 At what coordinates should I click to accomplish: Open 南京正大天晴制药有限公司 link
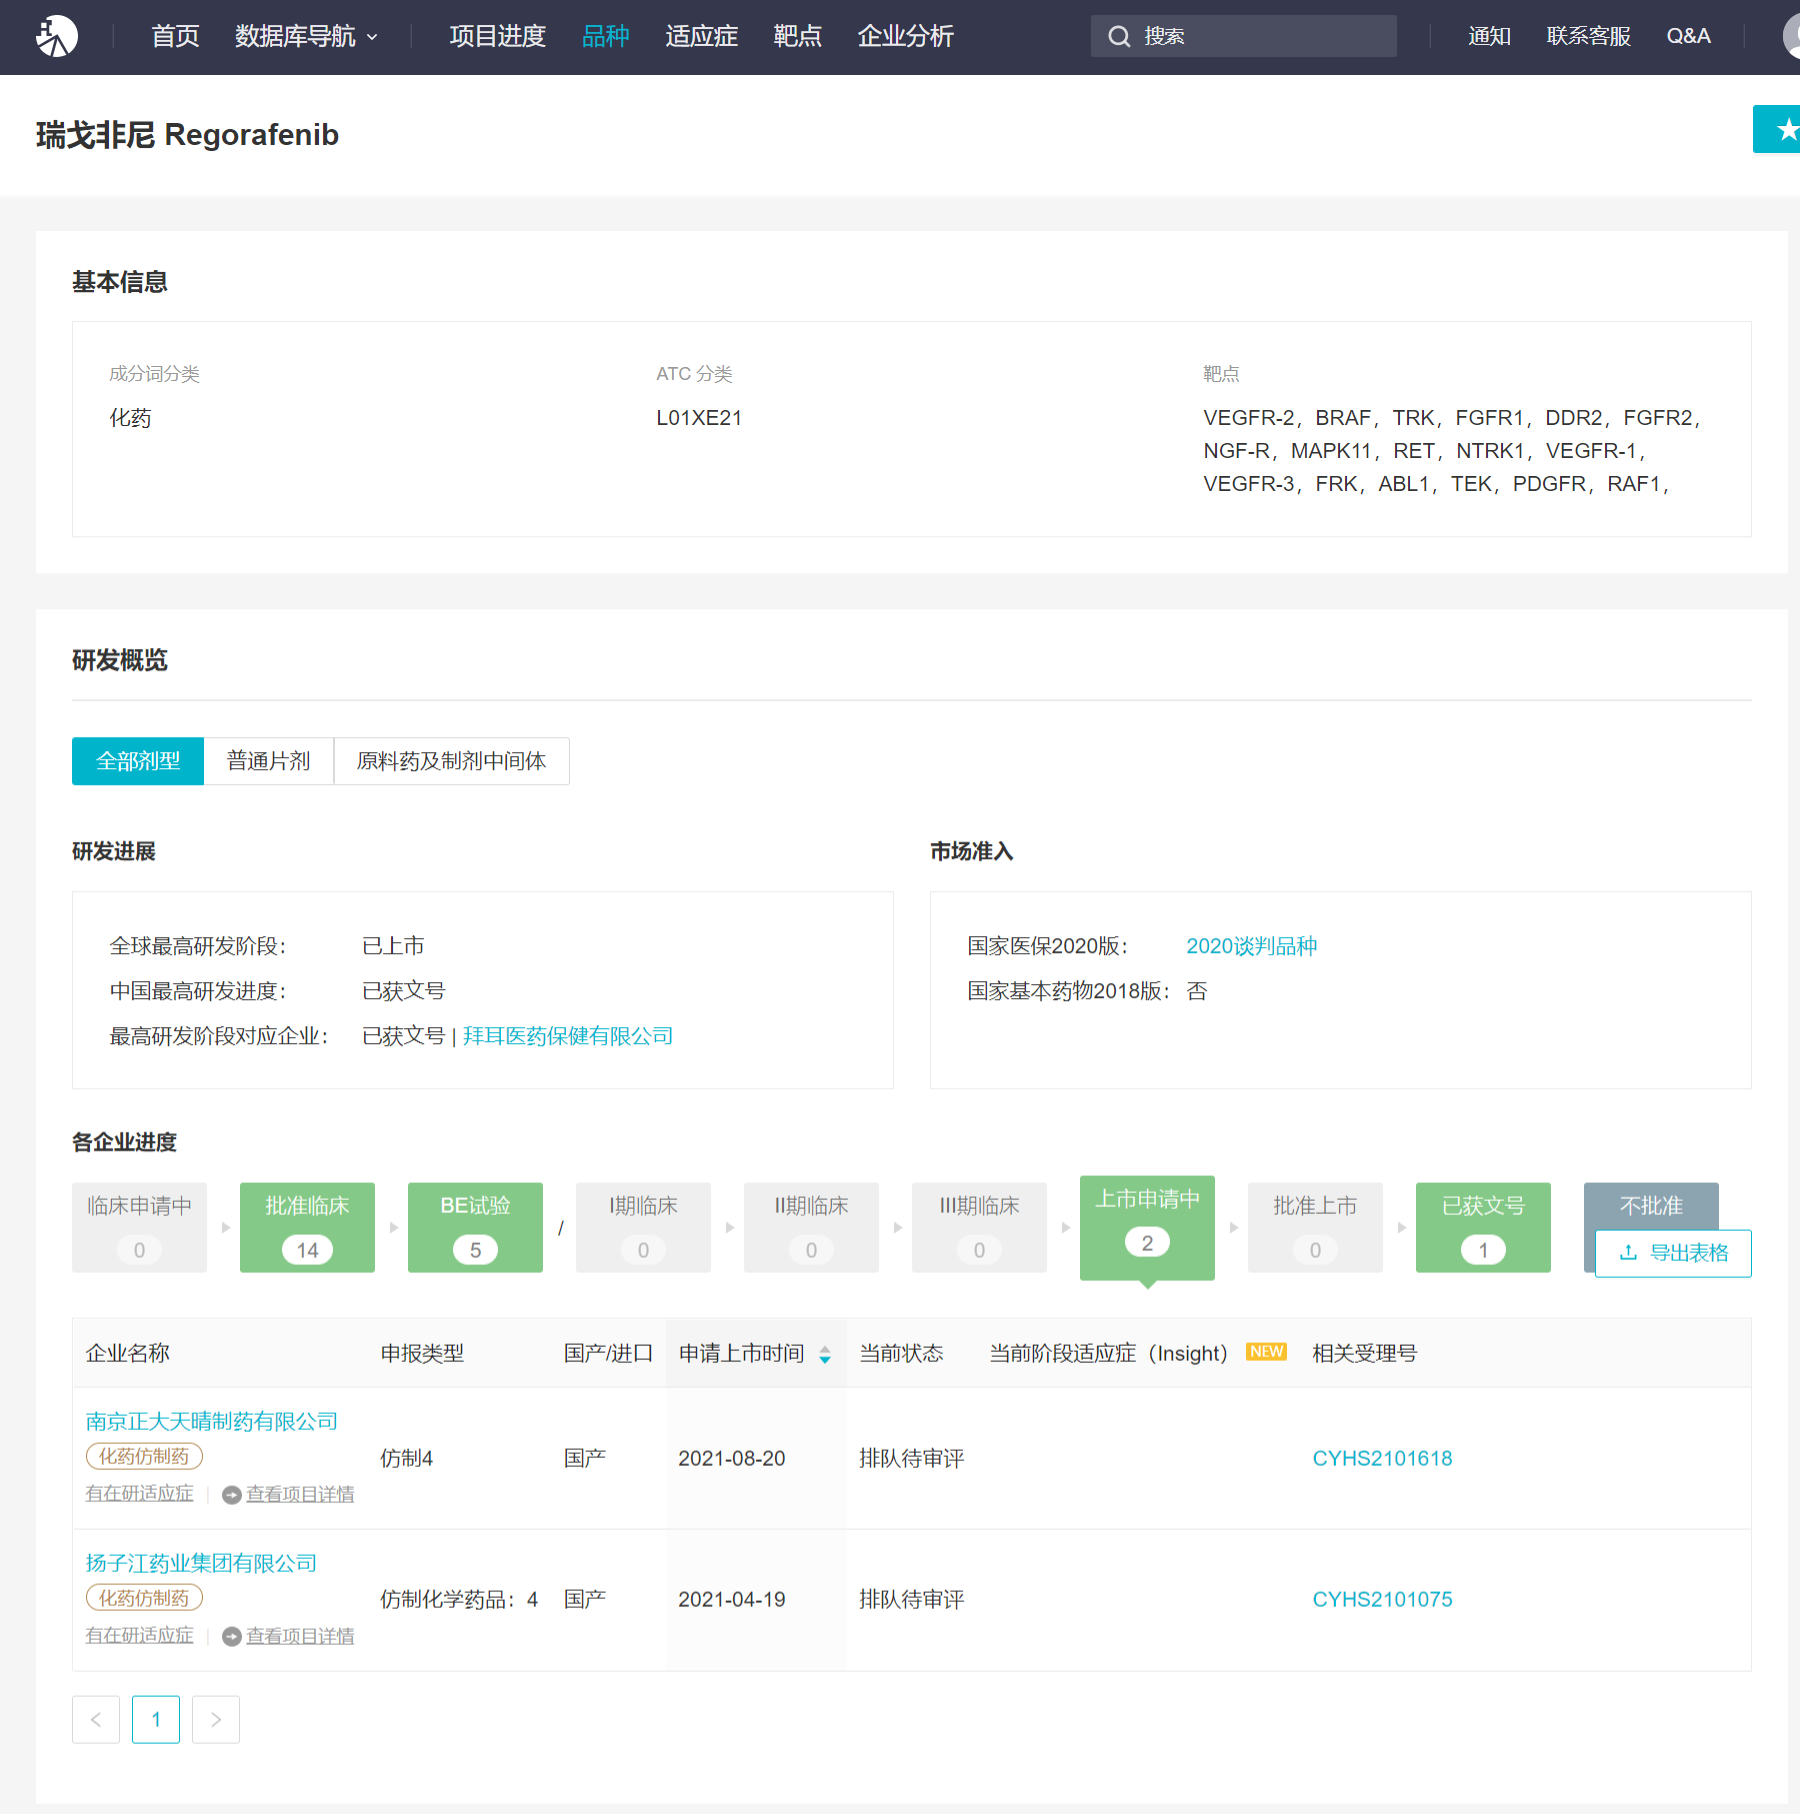(212, 1421)
